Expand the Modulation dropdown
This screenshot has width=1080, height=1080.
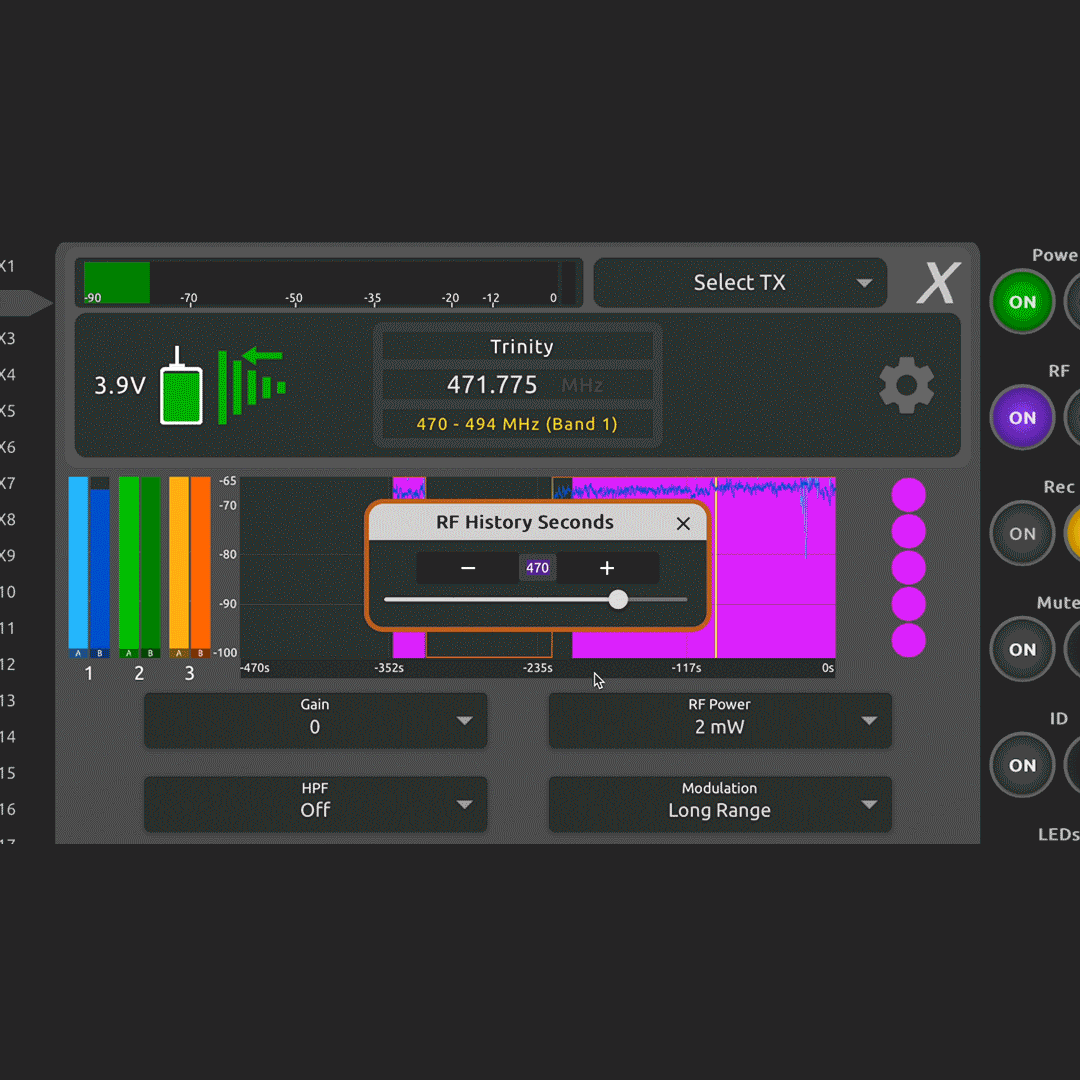click(719, 804)
